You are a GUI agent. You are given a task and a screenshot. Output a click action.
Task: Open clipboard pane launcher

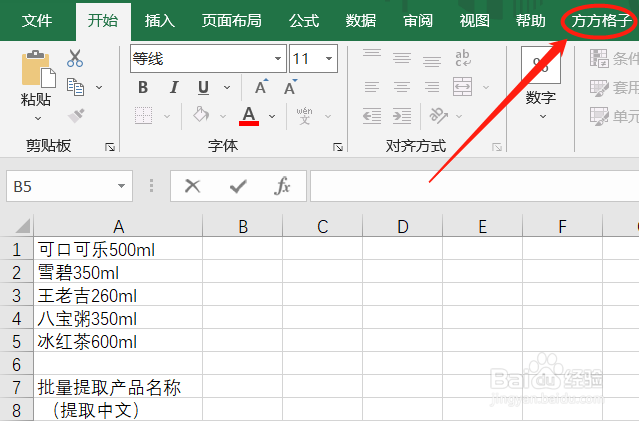click(110, 147)
